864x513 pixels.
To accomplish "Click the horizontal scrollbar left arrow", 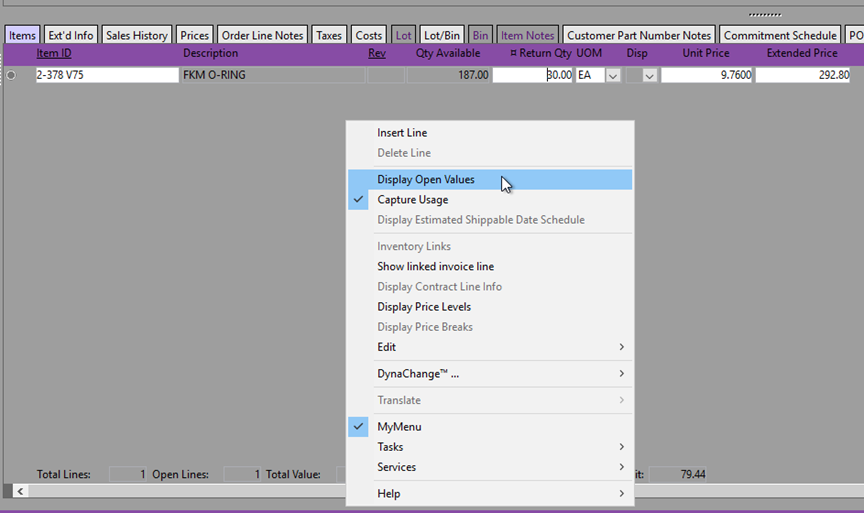I will click(20, 491).
